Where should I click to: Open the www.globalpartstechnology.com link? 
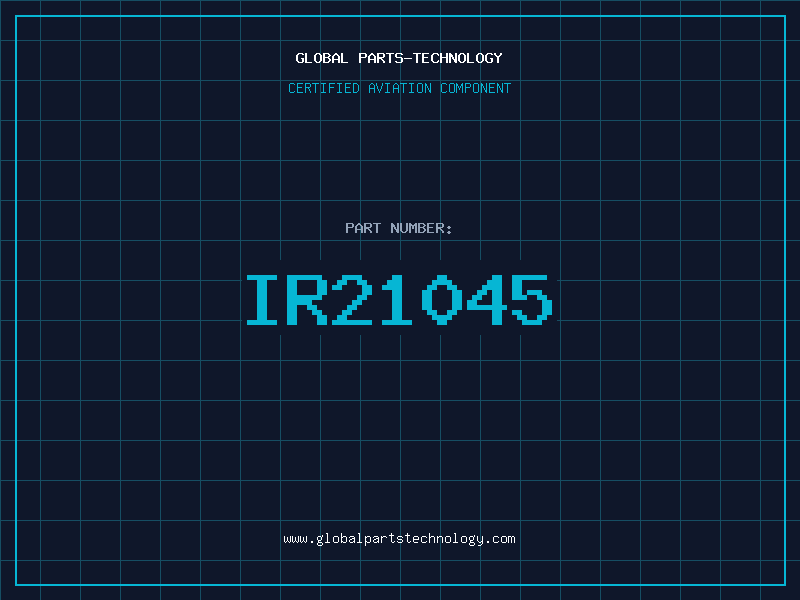(x=399, y=539)
